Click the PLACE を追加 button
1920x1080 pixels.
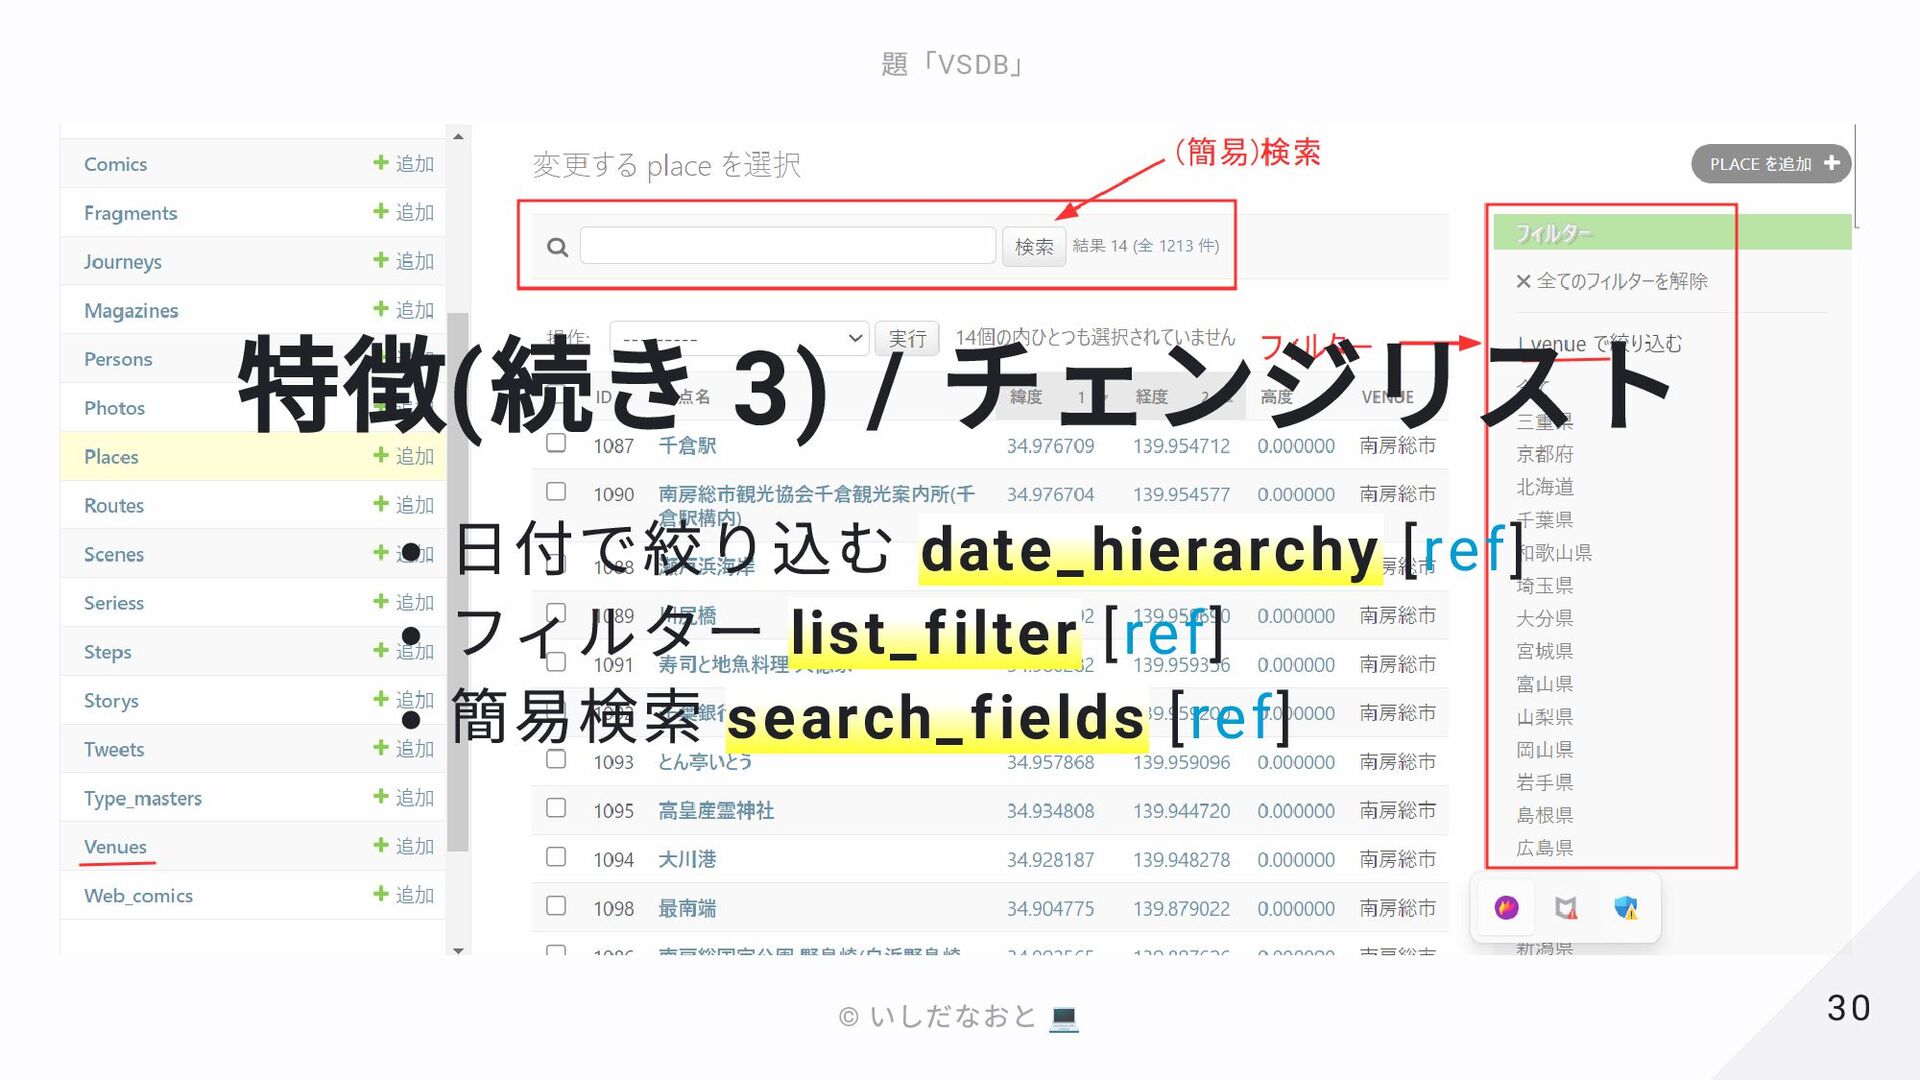tap(1770, 164)
